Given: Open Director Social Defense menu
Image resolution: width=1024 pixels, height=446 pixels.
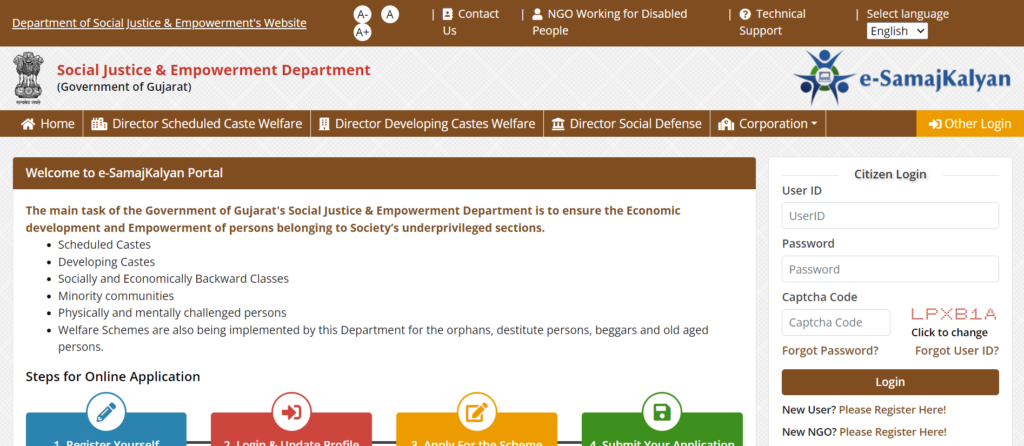Looking at the screenshot, I should point(627,124).
